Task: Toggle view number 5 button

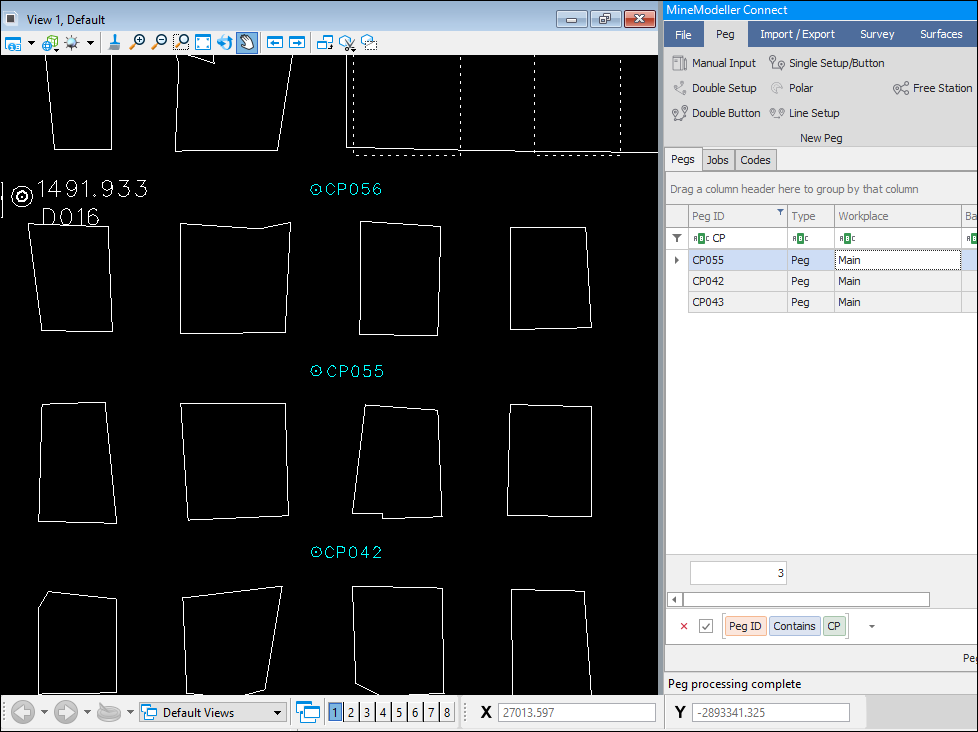Action: [399, 712]
